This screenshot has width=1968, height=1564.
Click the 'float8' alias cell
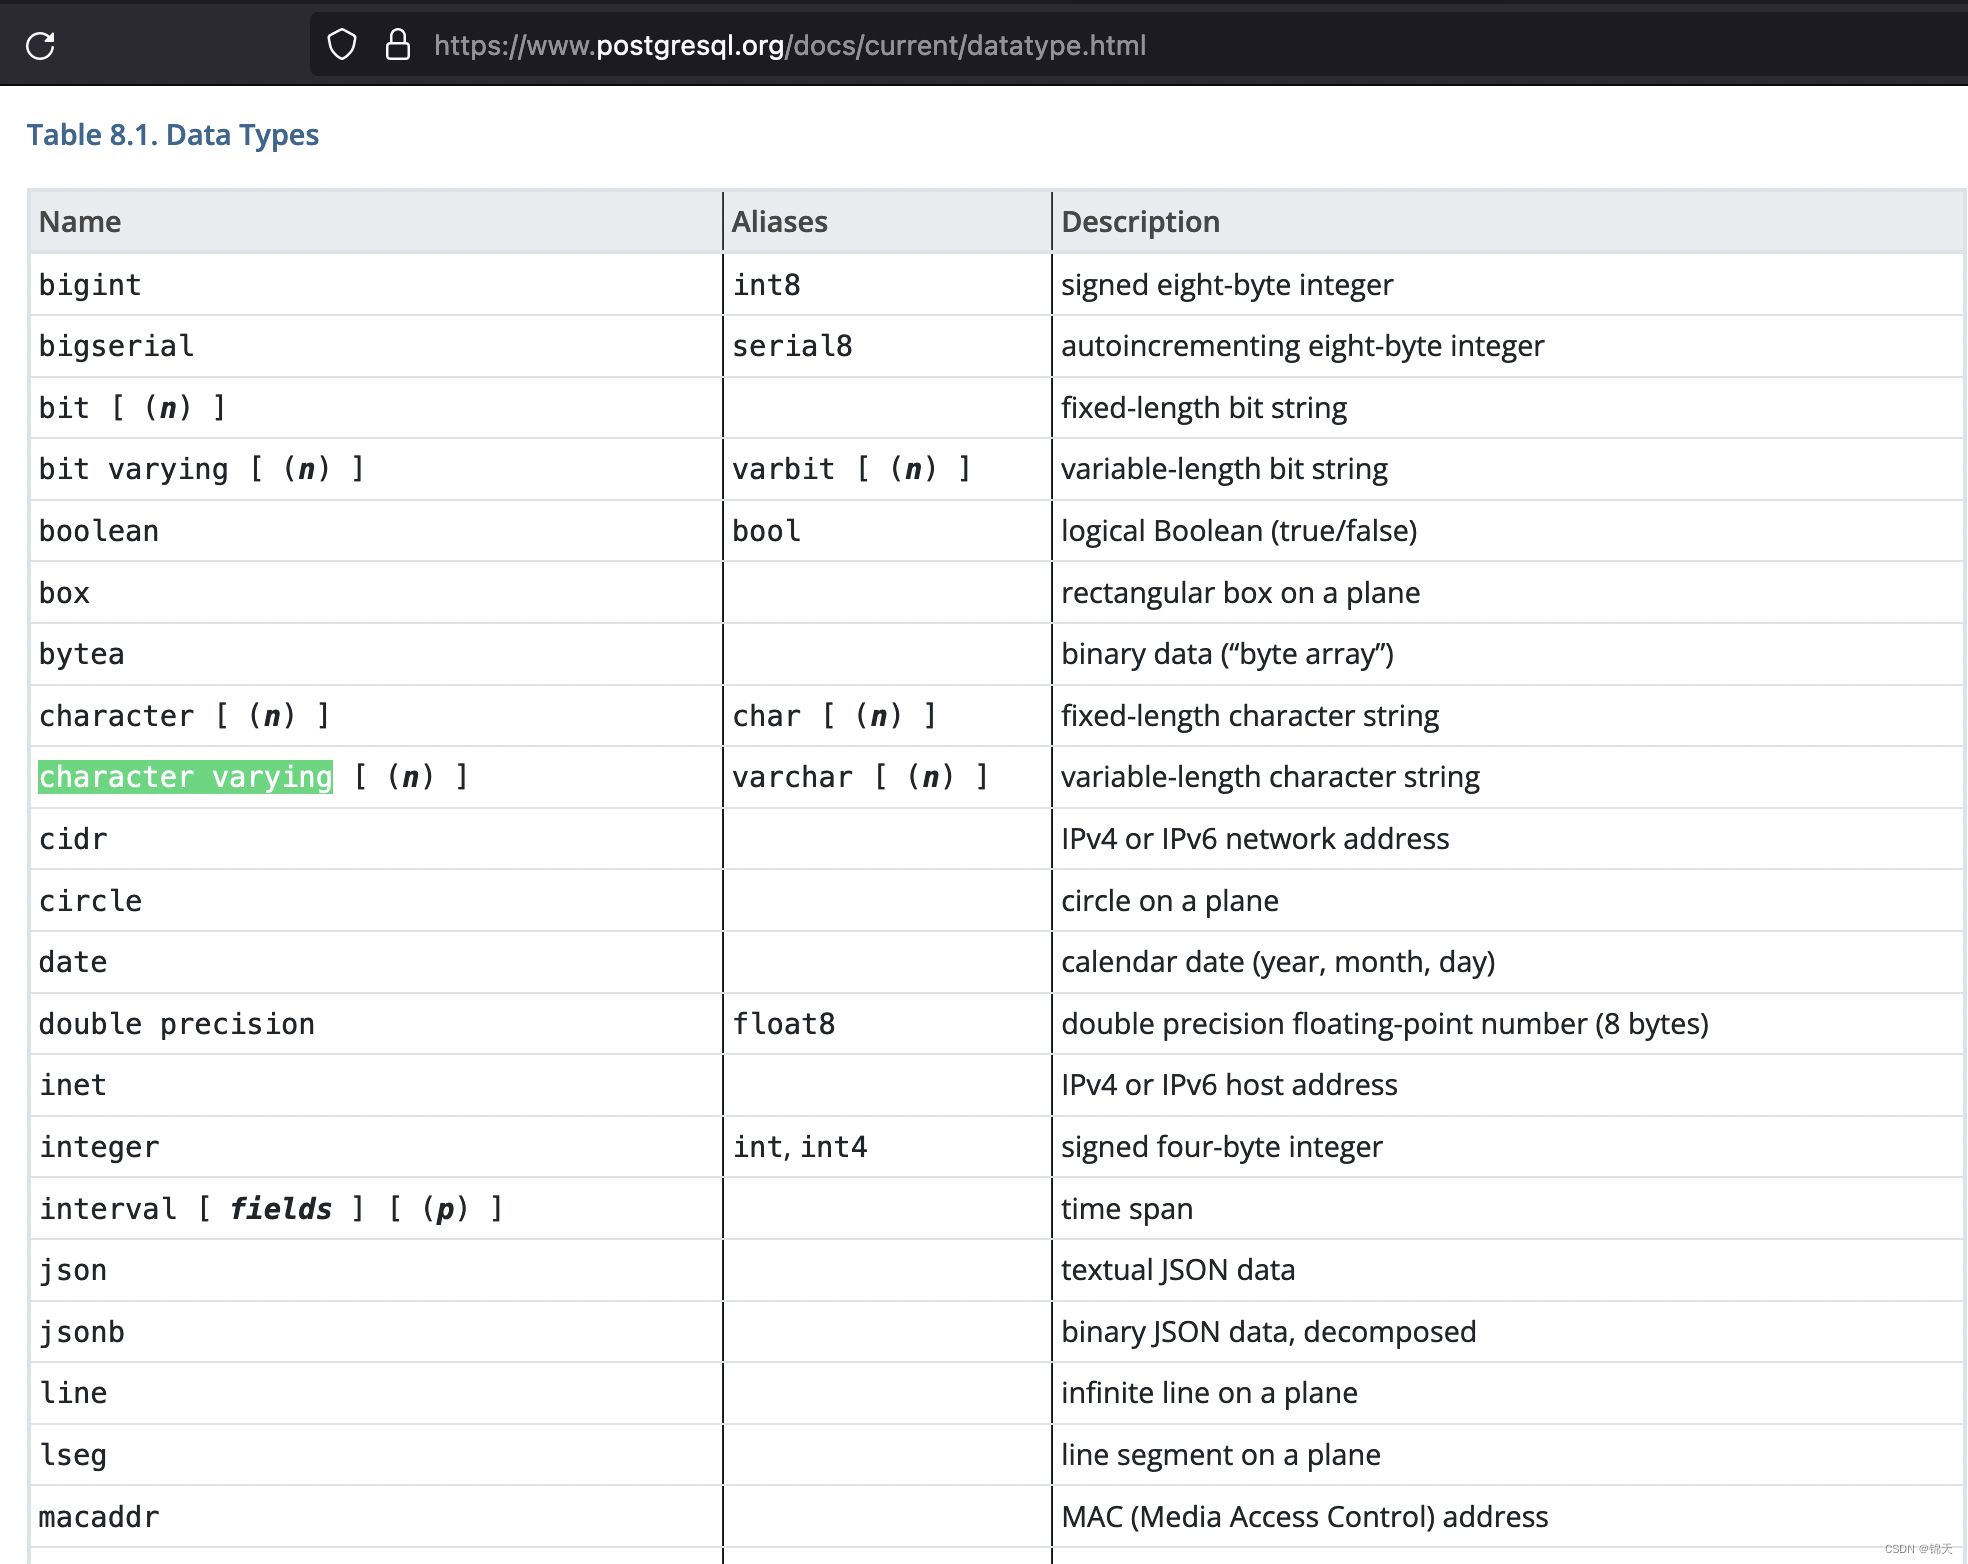click(x=784, y=1023)
